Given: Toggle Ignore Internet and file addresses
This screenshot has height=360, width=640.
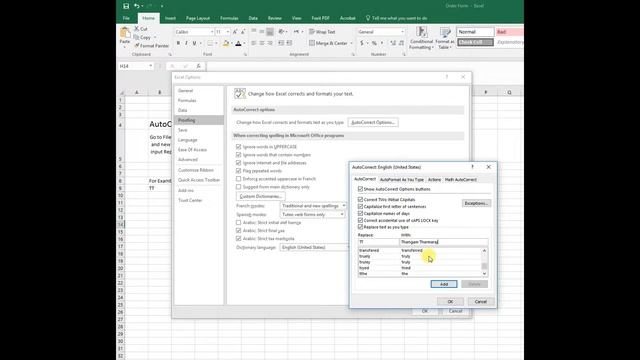Looking at the screenshot, I should click(238, 163).
